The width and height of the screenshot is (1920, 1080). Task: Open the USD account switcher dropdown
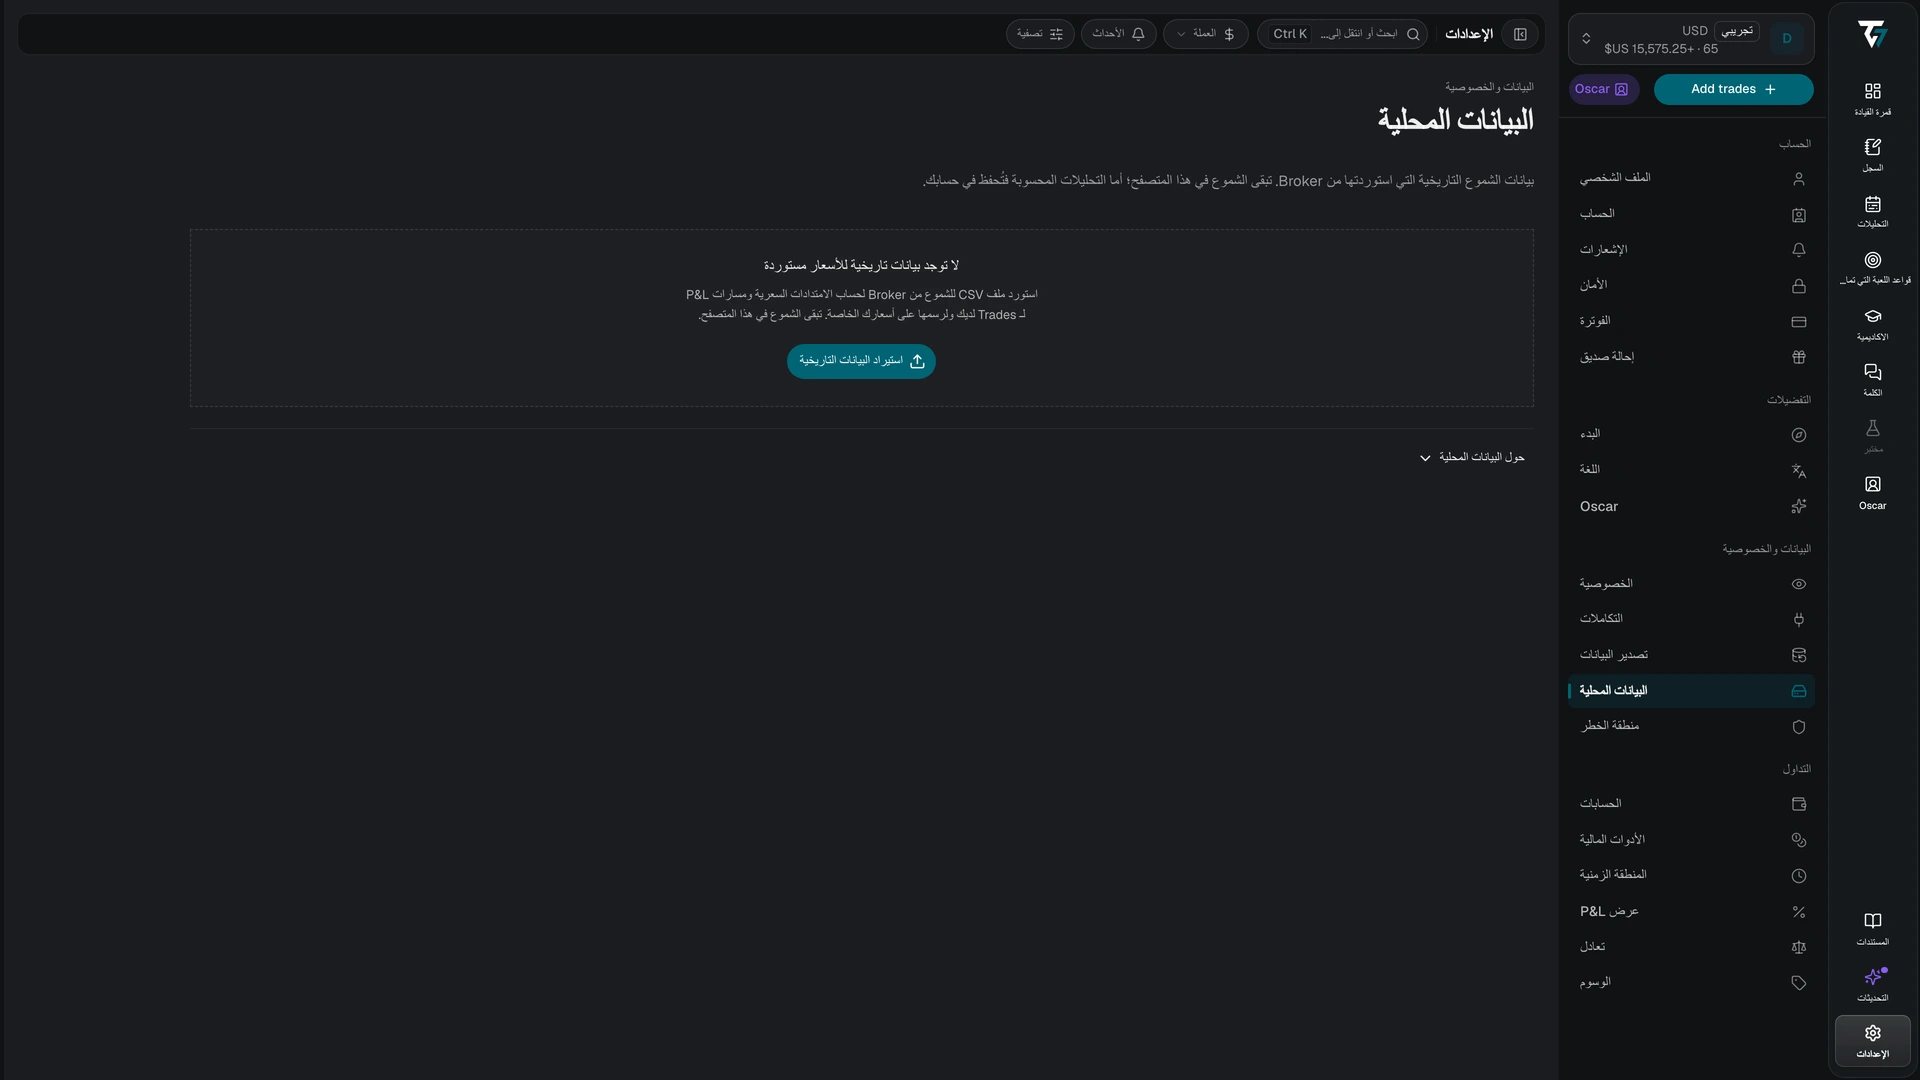pyautogui.click(x=1691, y=39)
